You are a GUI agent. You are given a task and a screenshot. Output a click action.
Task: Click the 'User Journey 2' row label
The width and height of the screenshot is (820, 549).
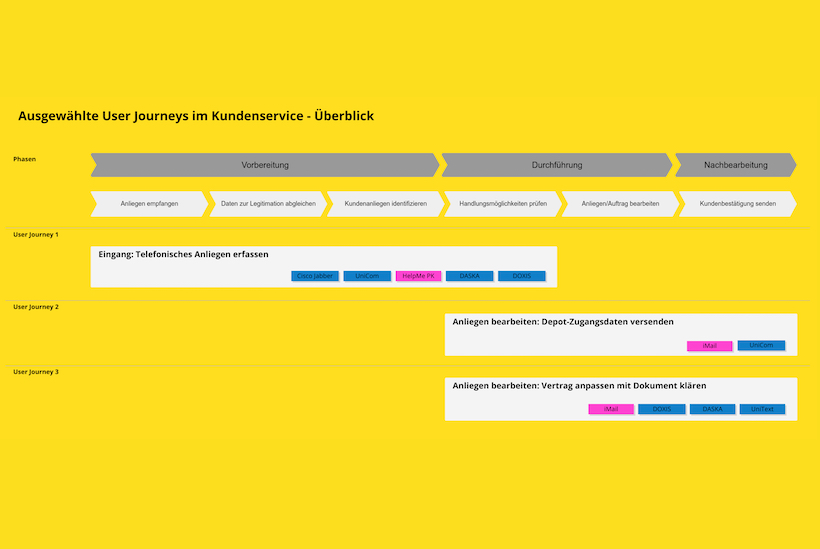click(x=36, y=307)
